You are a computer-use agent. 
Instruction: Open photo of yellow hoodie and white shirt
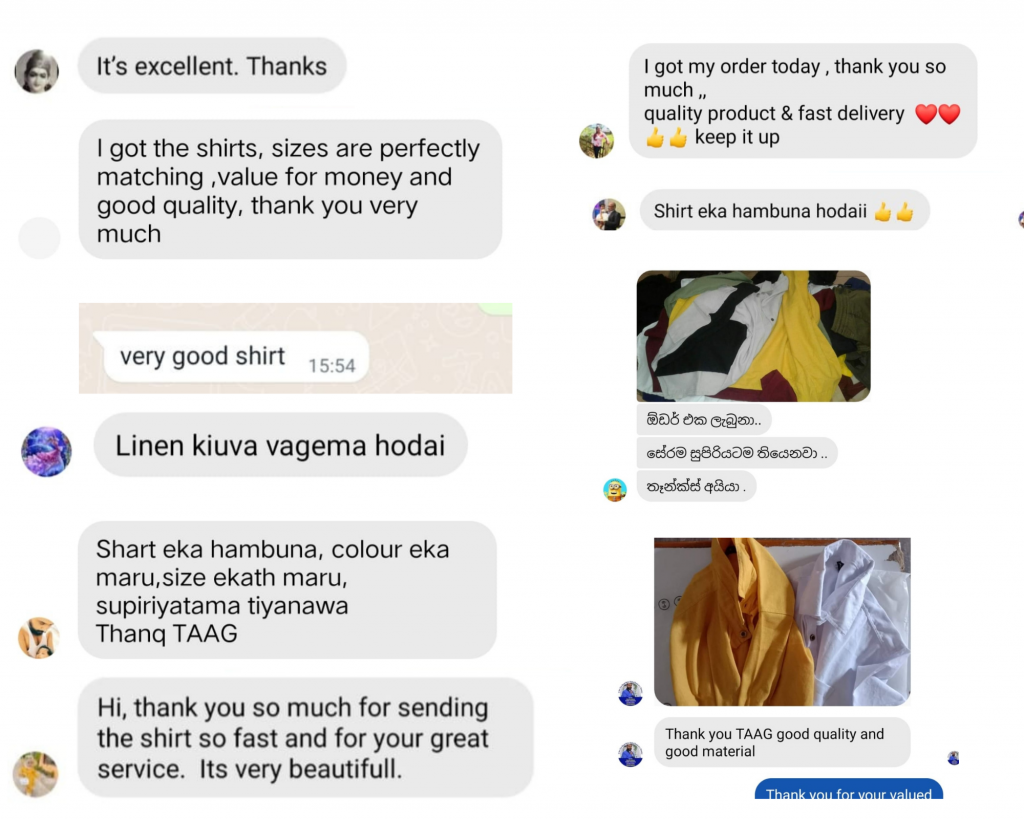(x=782, y=622)
